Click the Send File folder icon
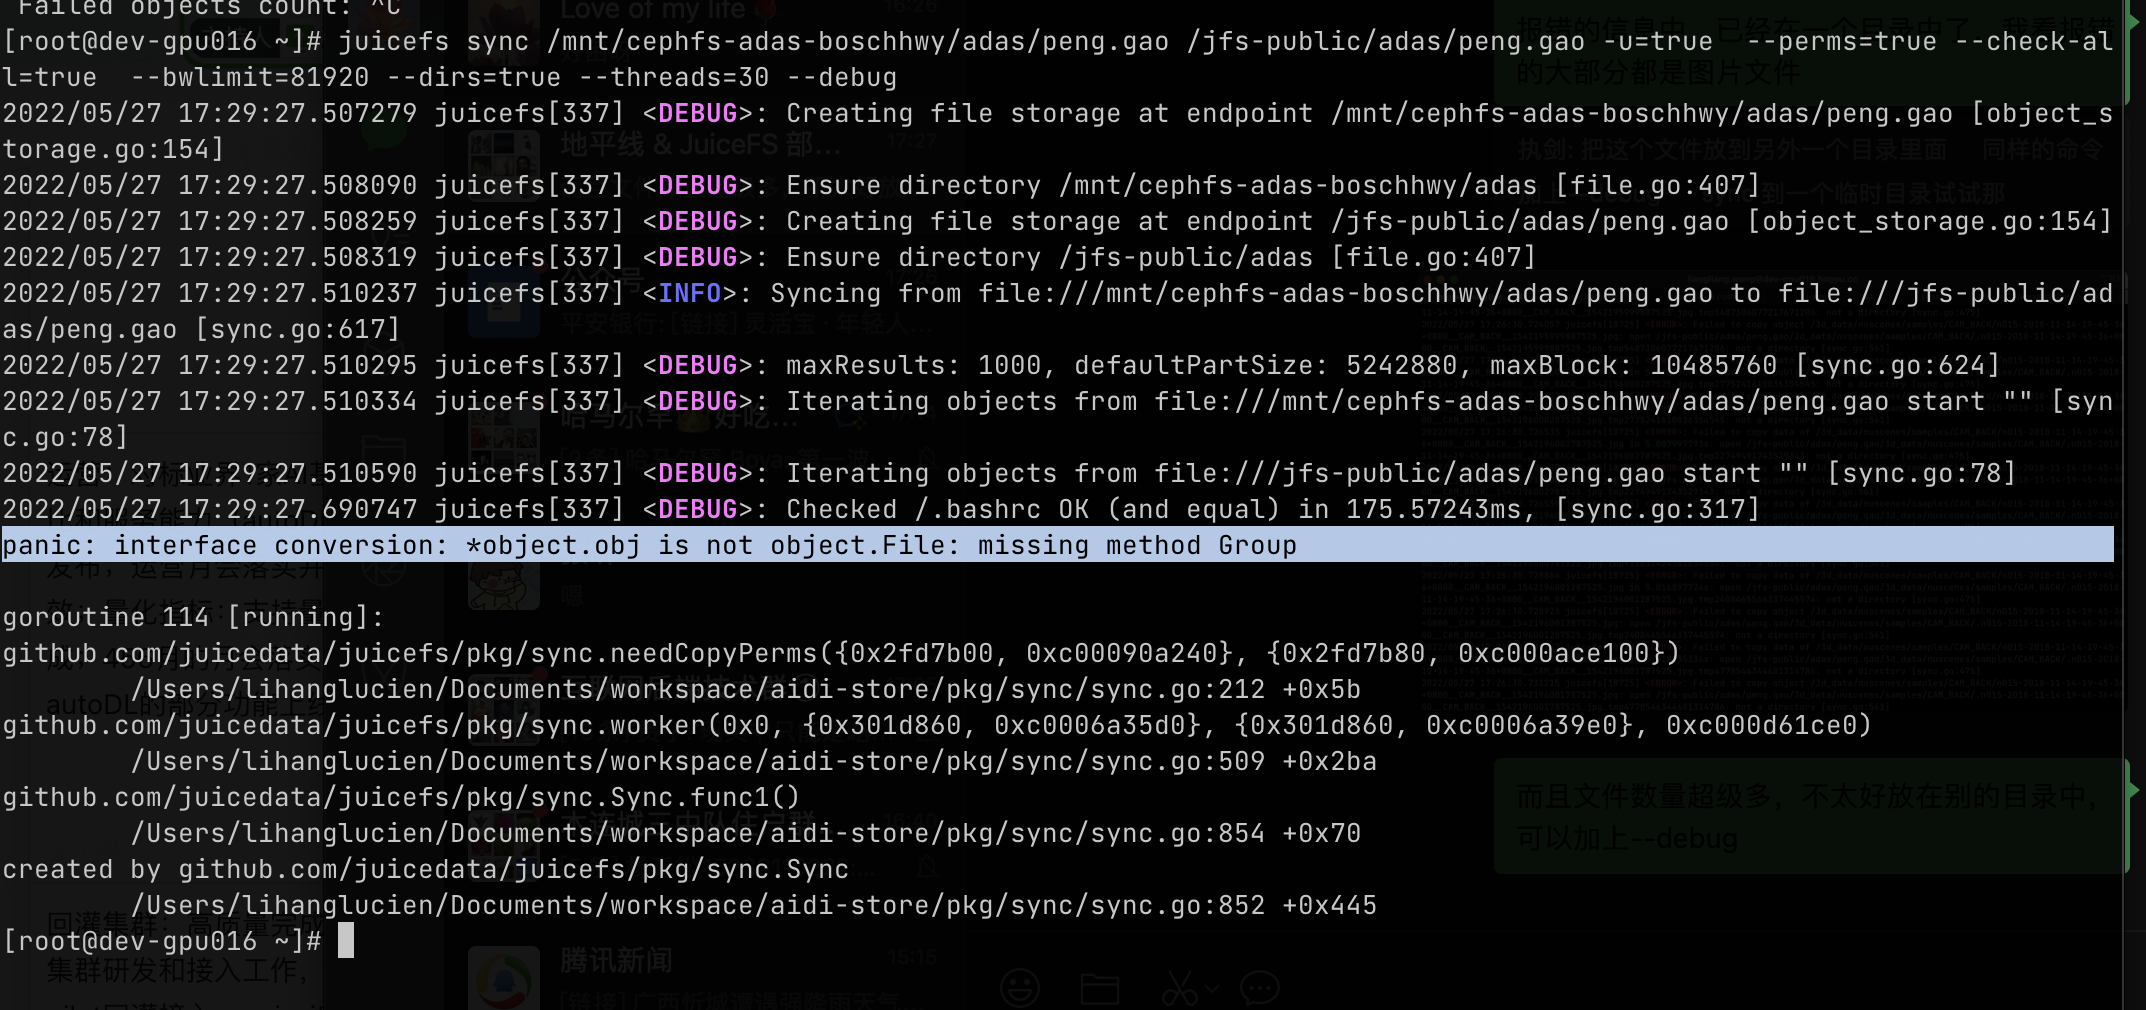Viewport: 2146px width, 1010px height. coord(1100,988)
